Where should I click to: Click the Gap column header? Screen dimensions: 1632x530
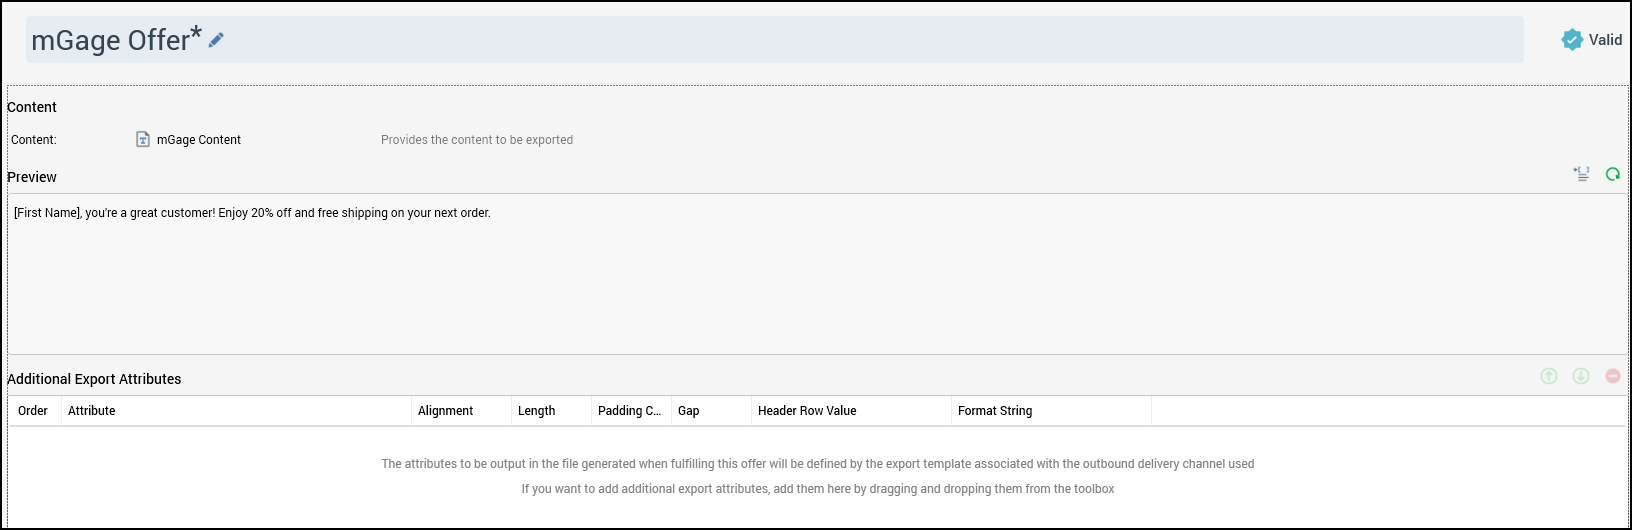[x=689, y=411]
